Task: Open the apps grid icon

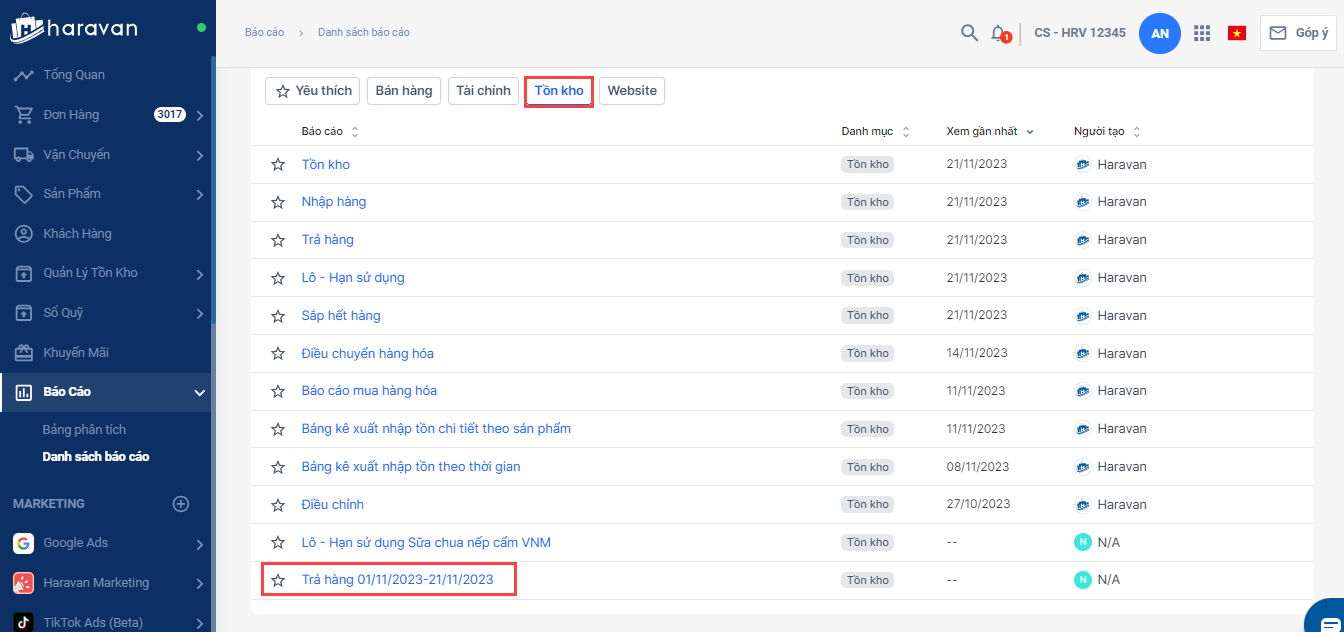Action: tap(1202, 33)
